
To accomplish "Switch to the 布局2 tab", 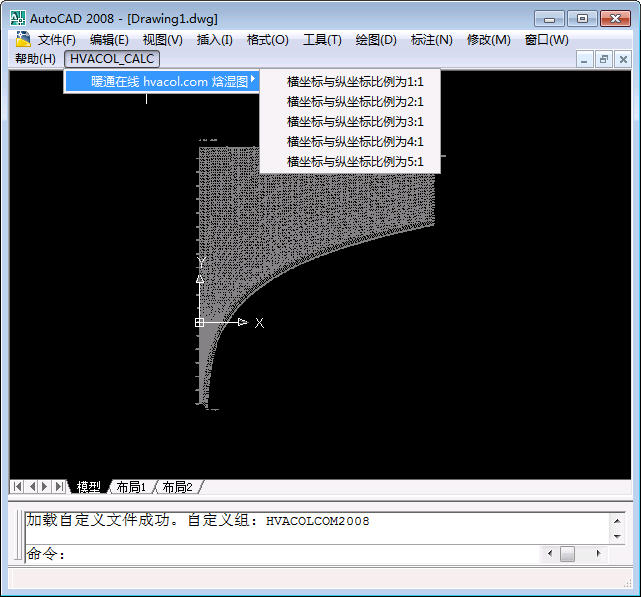I will click(177, 487).
